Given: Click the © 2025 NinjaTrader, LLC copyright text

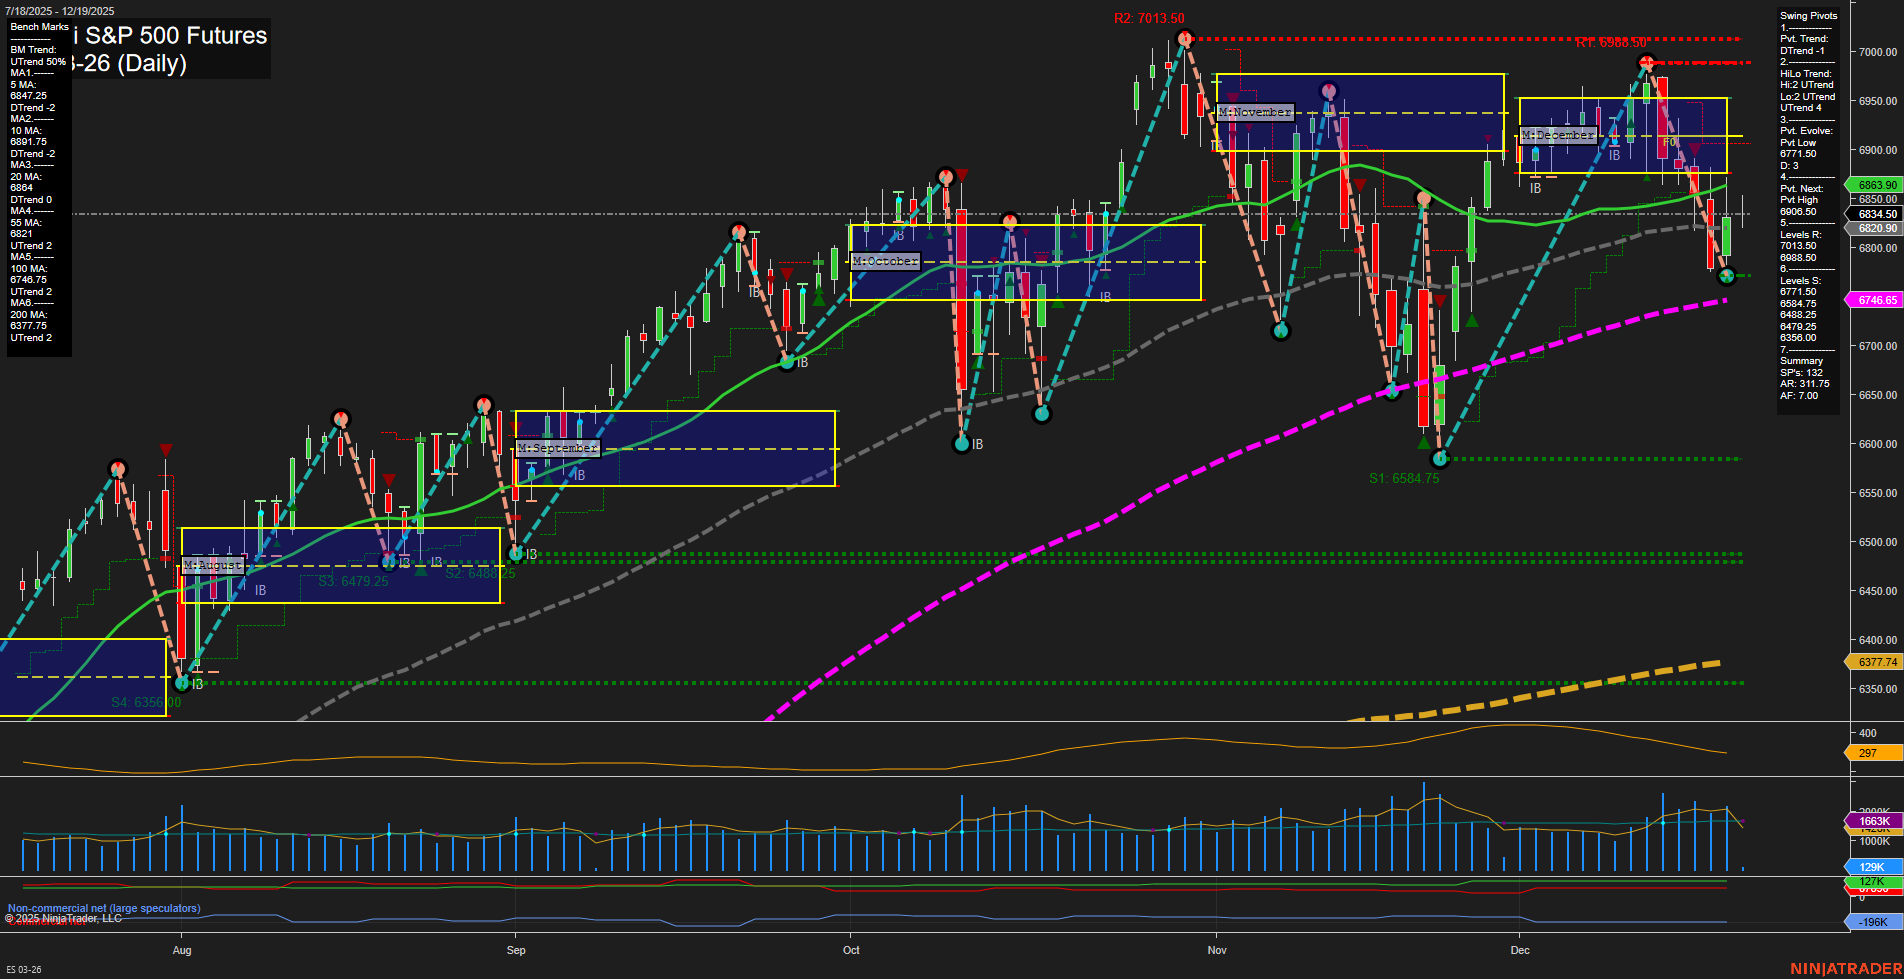Looking at the screenshot, I should pyautogui.click(x=62, y=917).
